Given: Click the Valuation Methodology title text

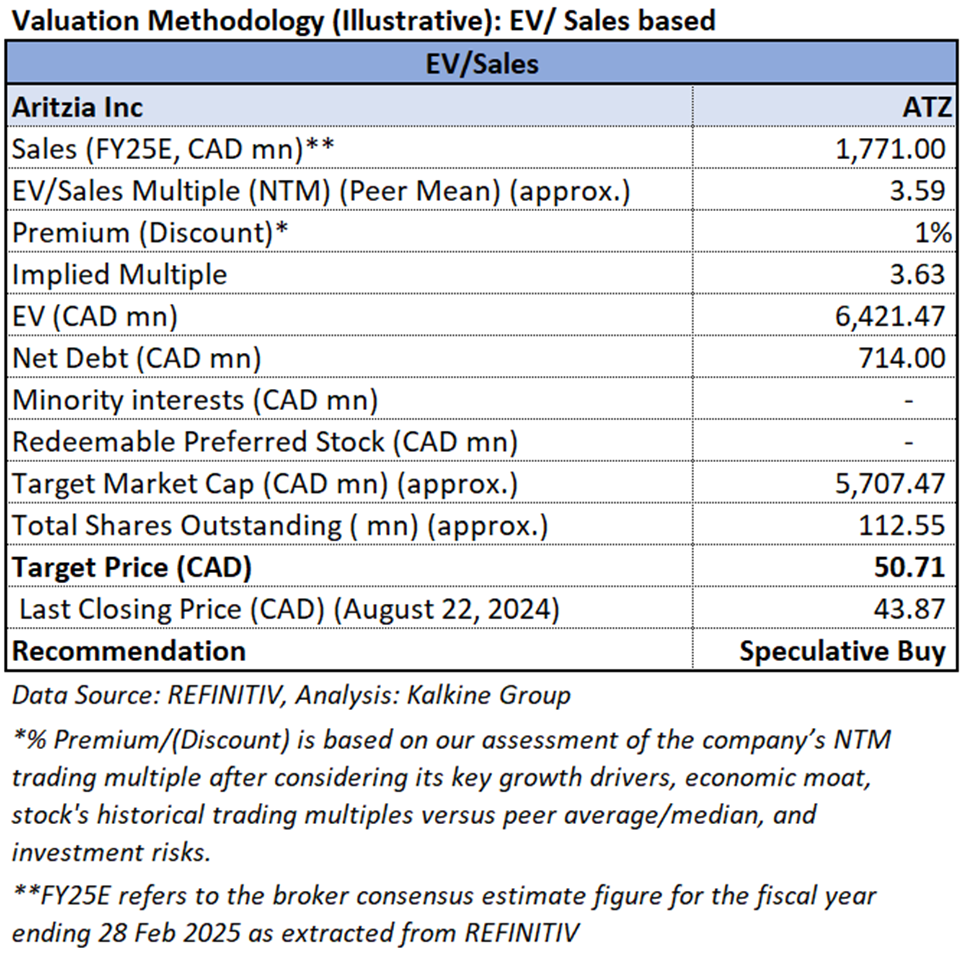Looking at the screenshot, I should (362, 20).
